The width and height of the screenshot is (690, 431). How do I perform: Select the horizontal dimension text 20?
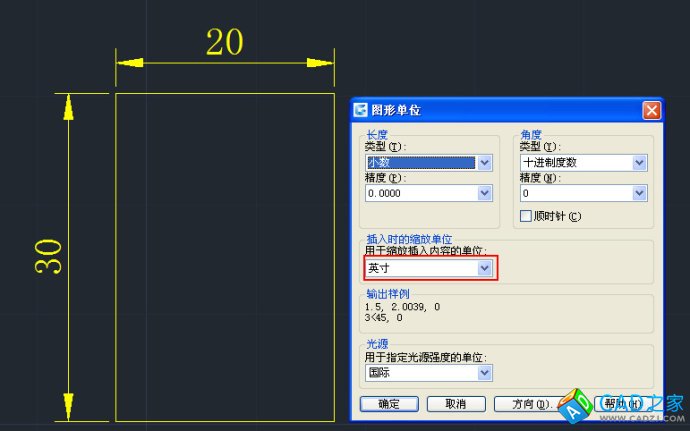224,42
